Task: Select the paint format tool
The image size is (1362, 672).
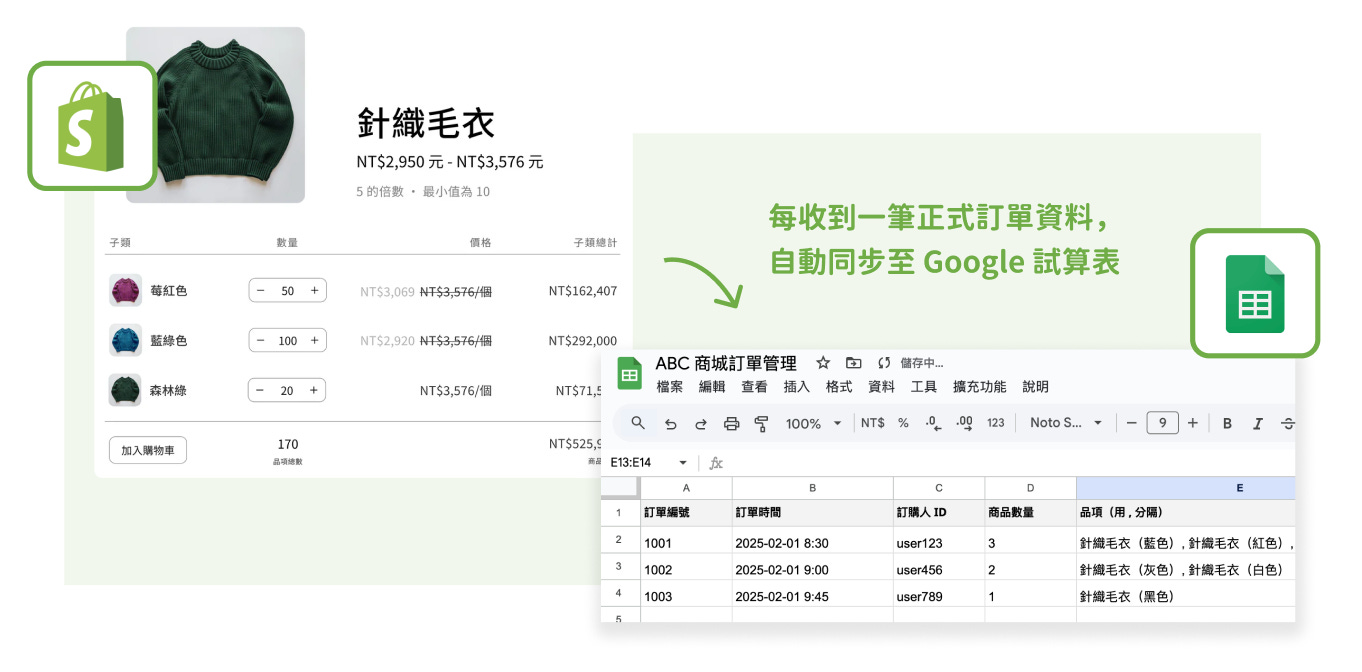Action: (762, 423)
